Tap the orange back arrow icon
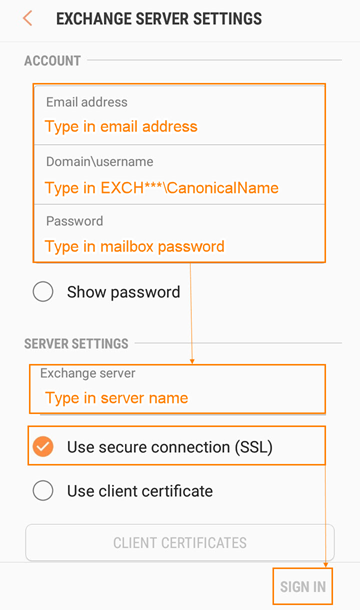 pos(28,18)
